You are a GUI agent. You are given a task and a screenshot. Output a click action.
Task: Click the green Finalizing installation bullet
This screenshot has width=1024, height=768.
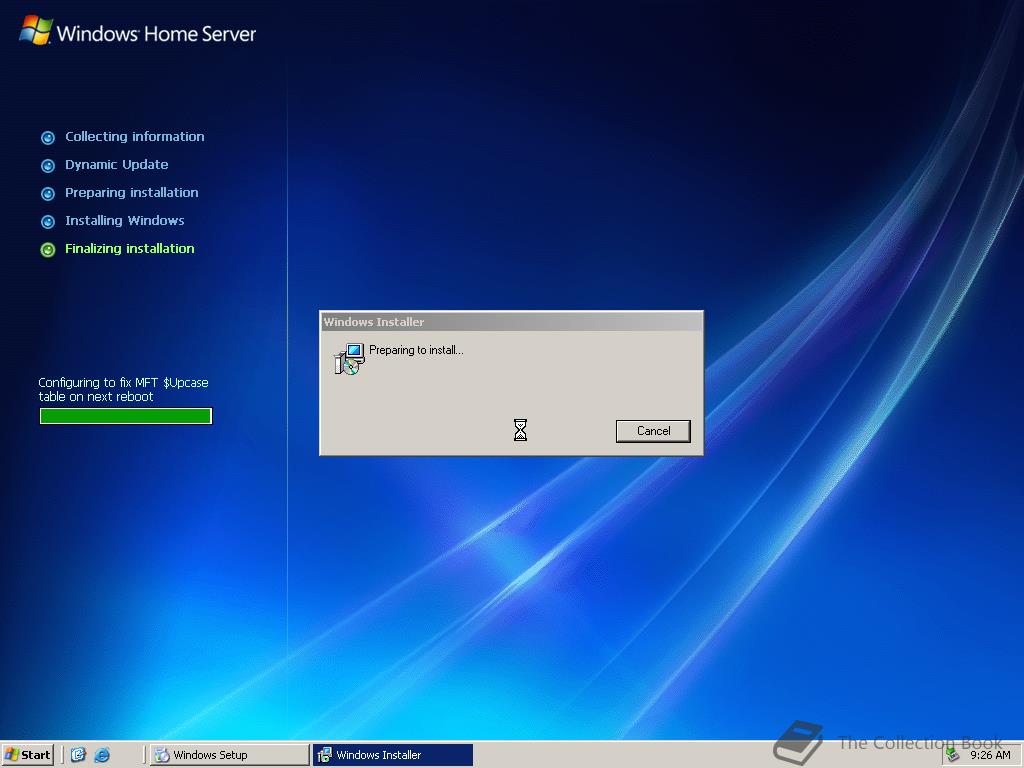click(48, 250)
